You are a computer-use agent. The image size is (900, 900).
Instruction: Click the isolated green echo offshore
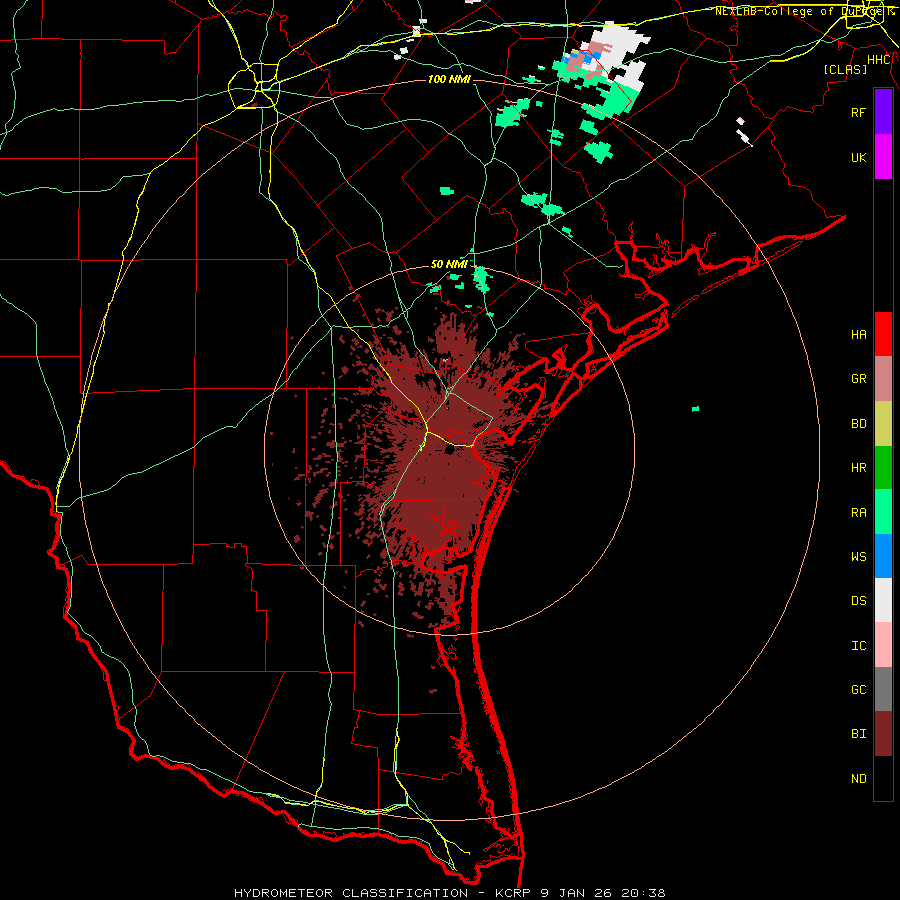[x=695, y=409]
